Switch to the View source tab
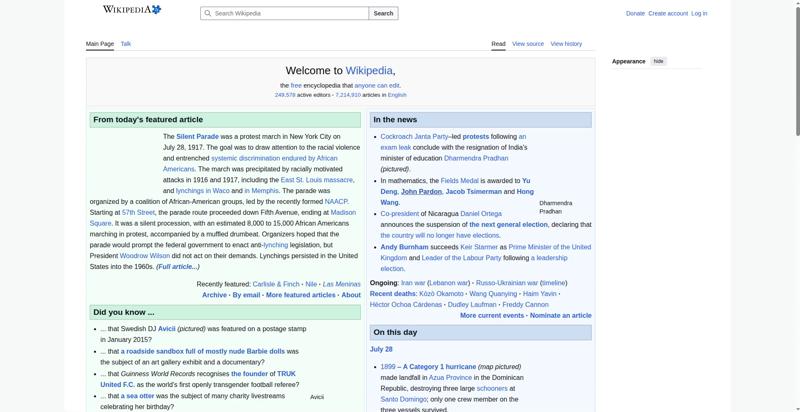 pos(528,44)
